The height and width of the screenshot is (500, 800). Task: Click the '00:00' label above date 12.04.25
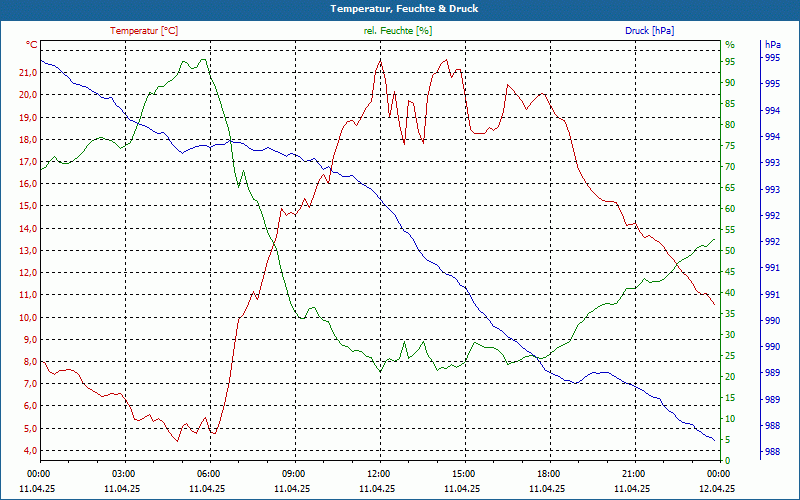click(x=719, y=473)
